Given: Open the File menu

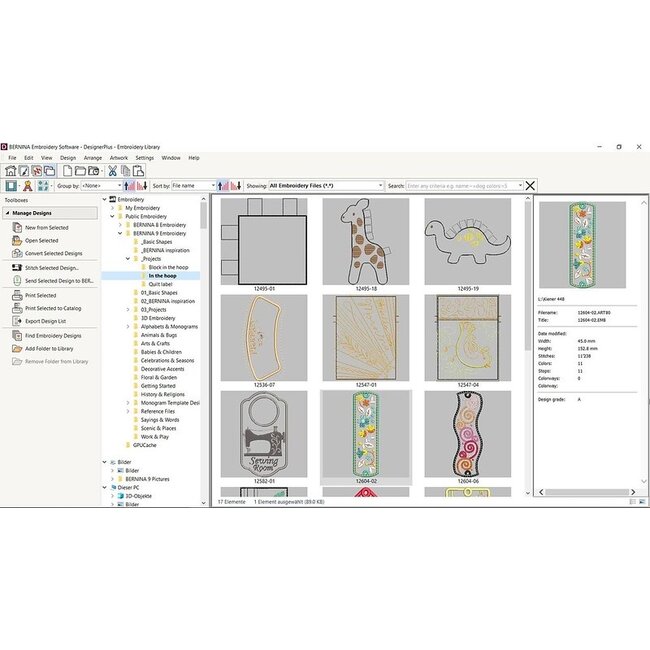Looking at the screenshot, I should [x=12, y=158].
